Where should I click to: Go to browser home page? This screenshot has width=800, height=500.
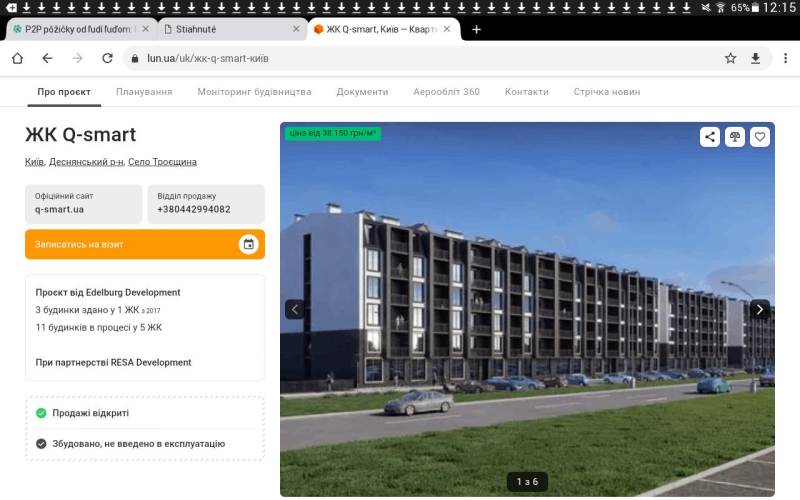click(x=17, y=58)
